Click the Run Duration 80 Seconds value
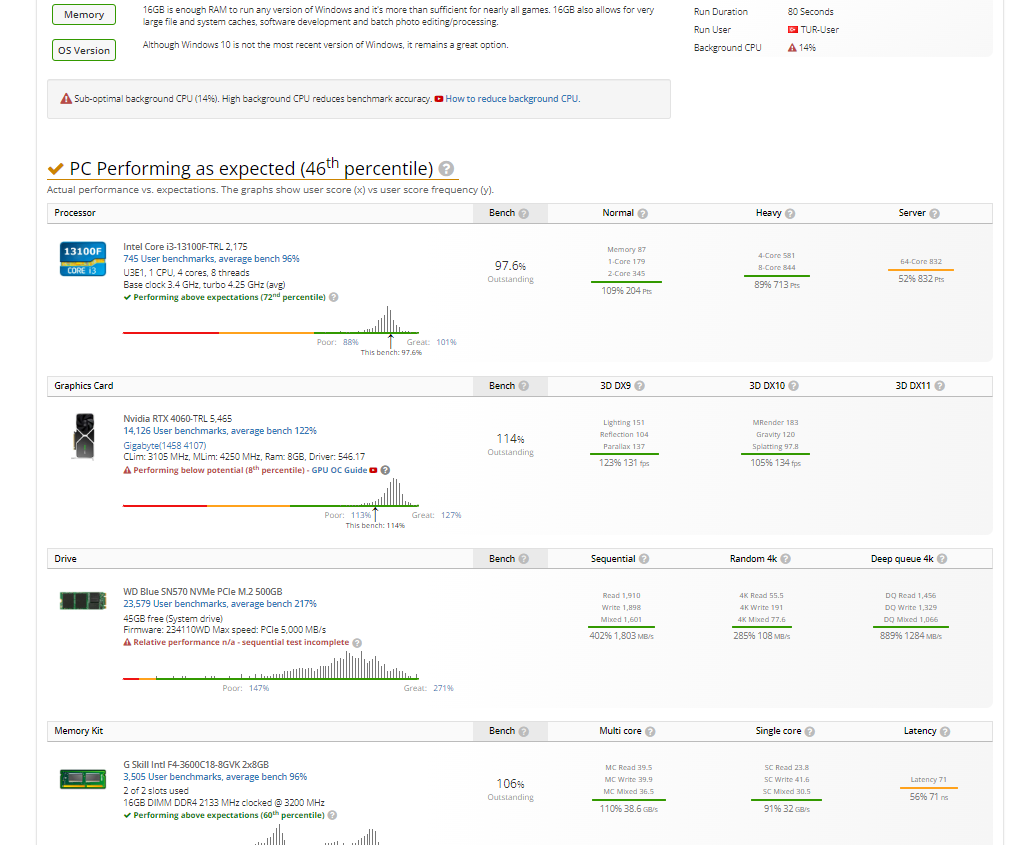 point(811,12)
